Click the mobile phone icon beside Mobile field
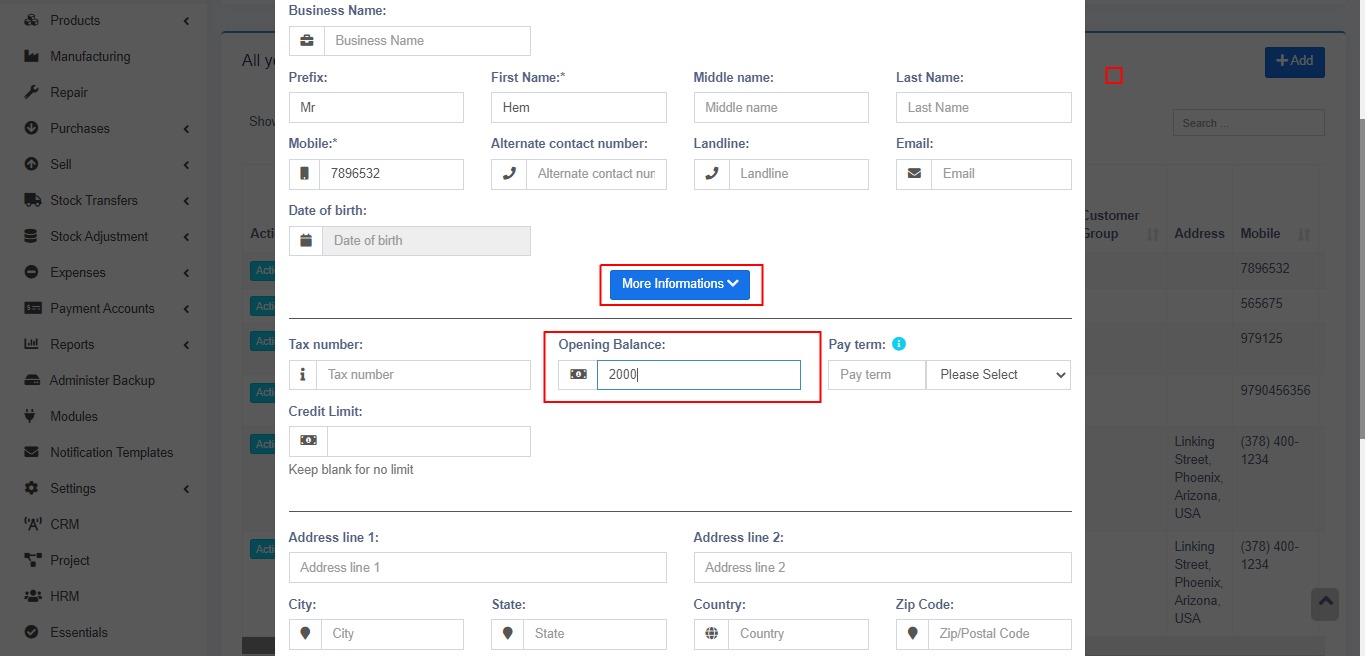 click(304, 174)
